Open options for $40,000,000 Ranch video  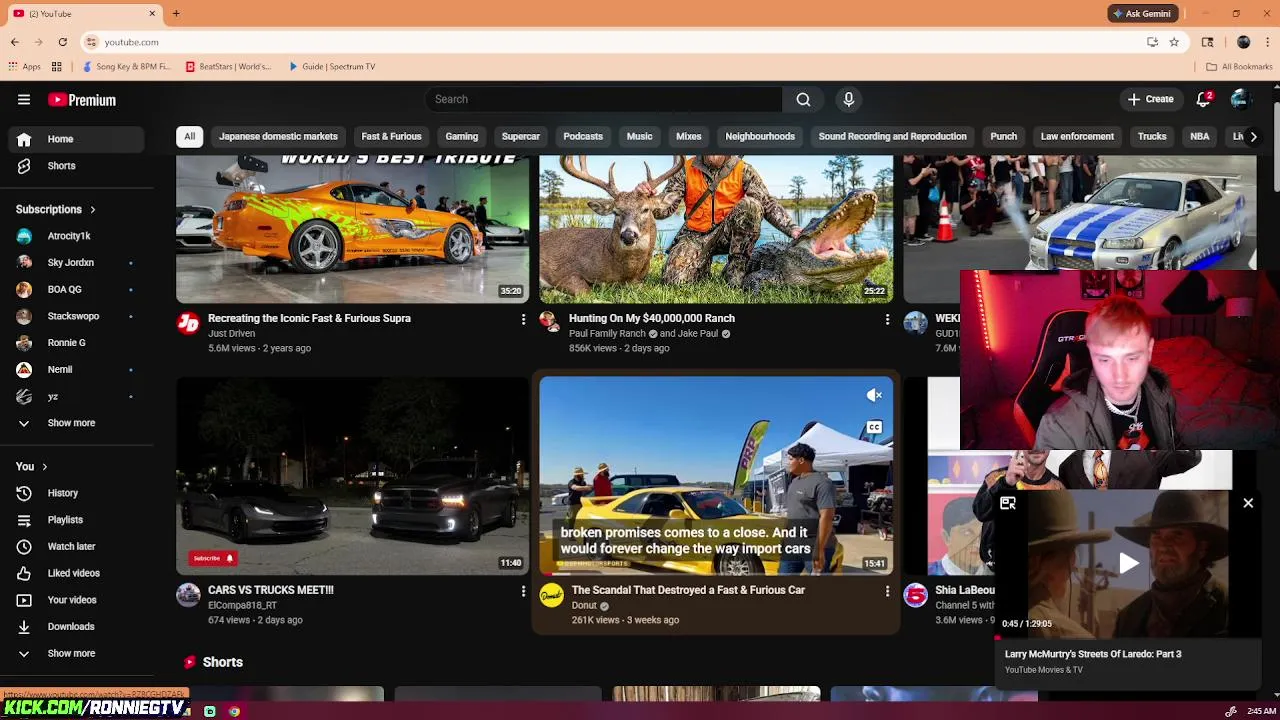click(887, 319)
